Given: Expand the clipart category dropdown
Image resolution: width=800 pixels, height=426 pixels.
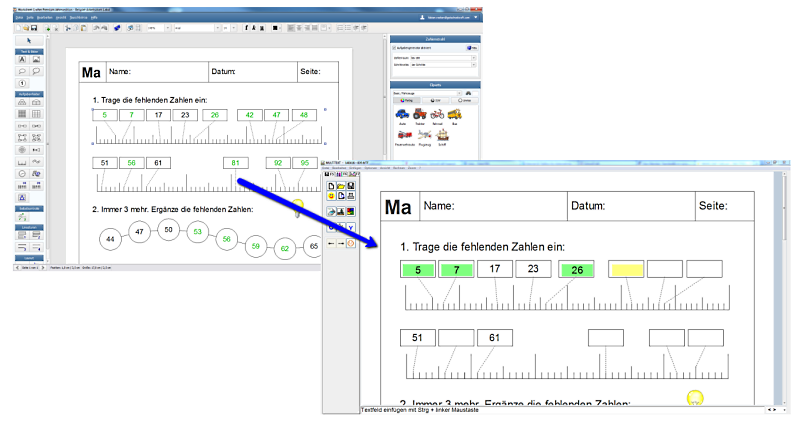Looking at the screenshot, I should pyautogui.click(x=459, y=92).
